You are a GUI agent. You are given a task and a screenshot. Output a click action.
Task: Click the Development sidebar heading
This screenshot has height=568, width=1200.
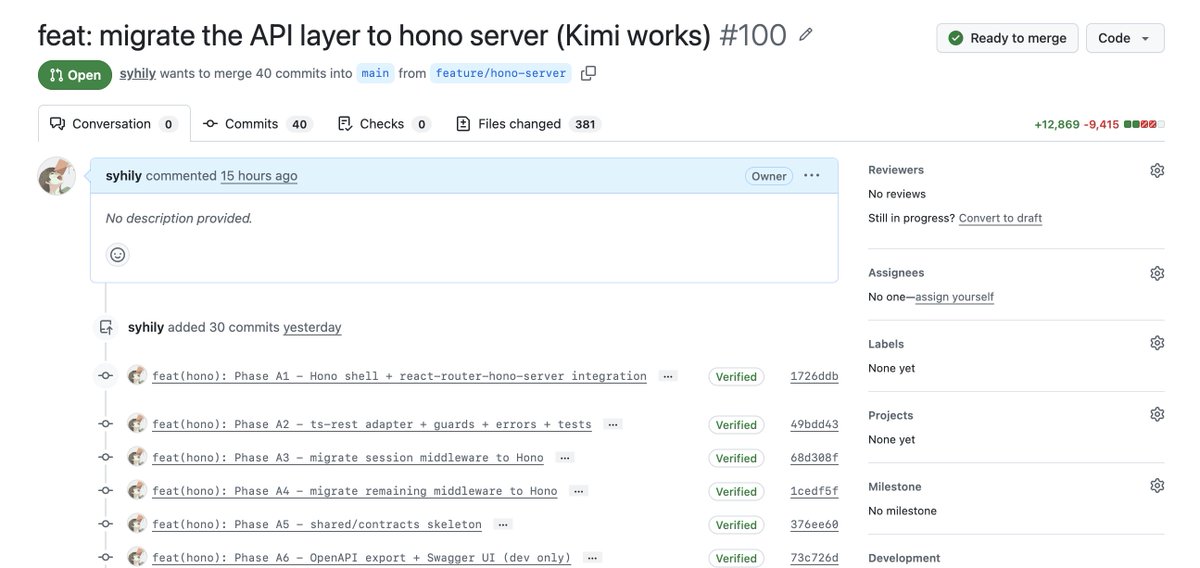pos(904,558)
